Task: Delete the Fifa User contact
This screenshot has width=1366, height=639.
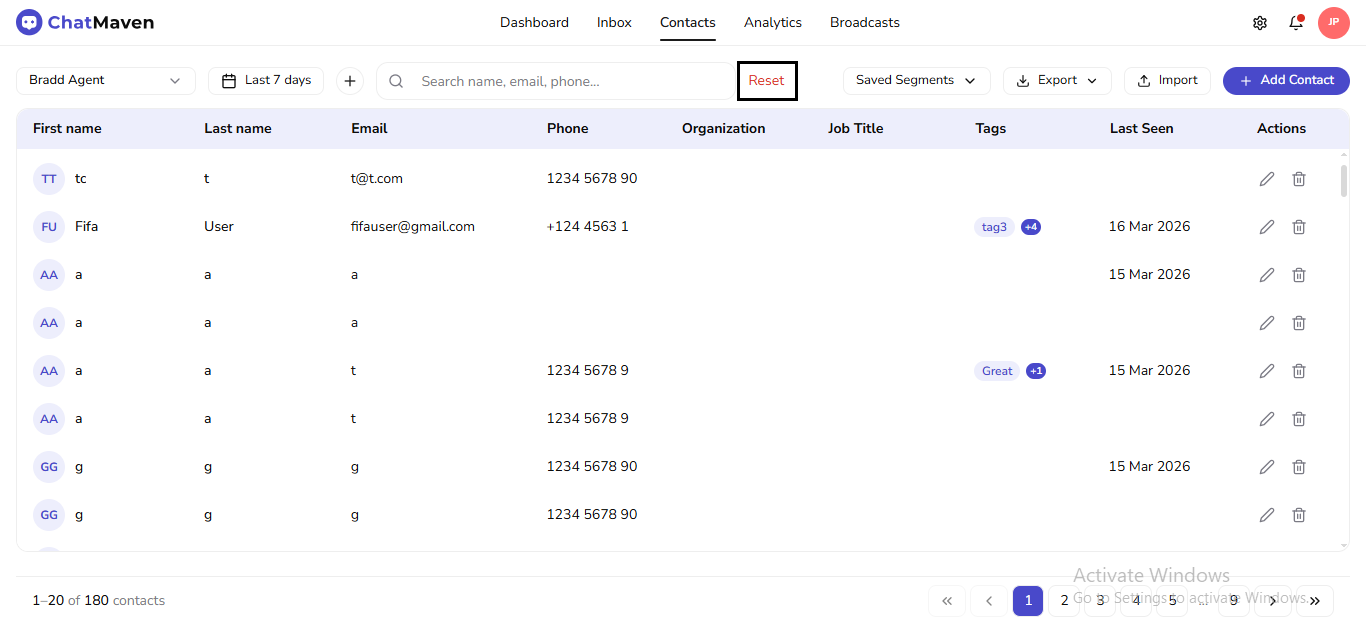Action: point(1298,227)
